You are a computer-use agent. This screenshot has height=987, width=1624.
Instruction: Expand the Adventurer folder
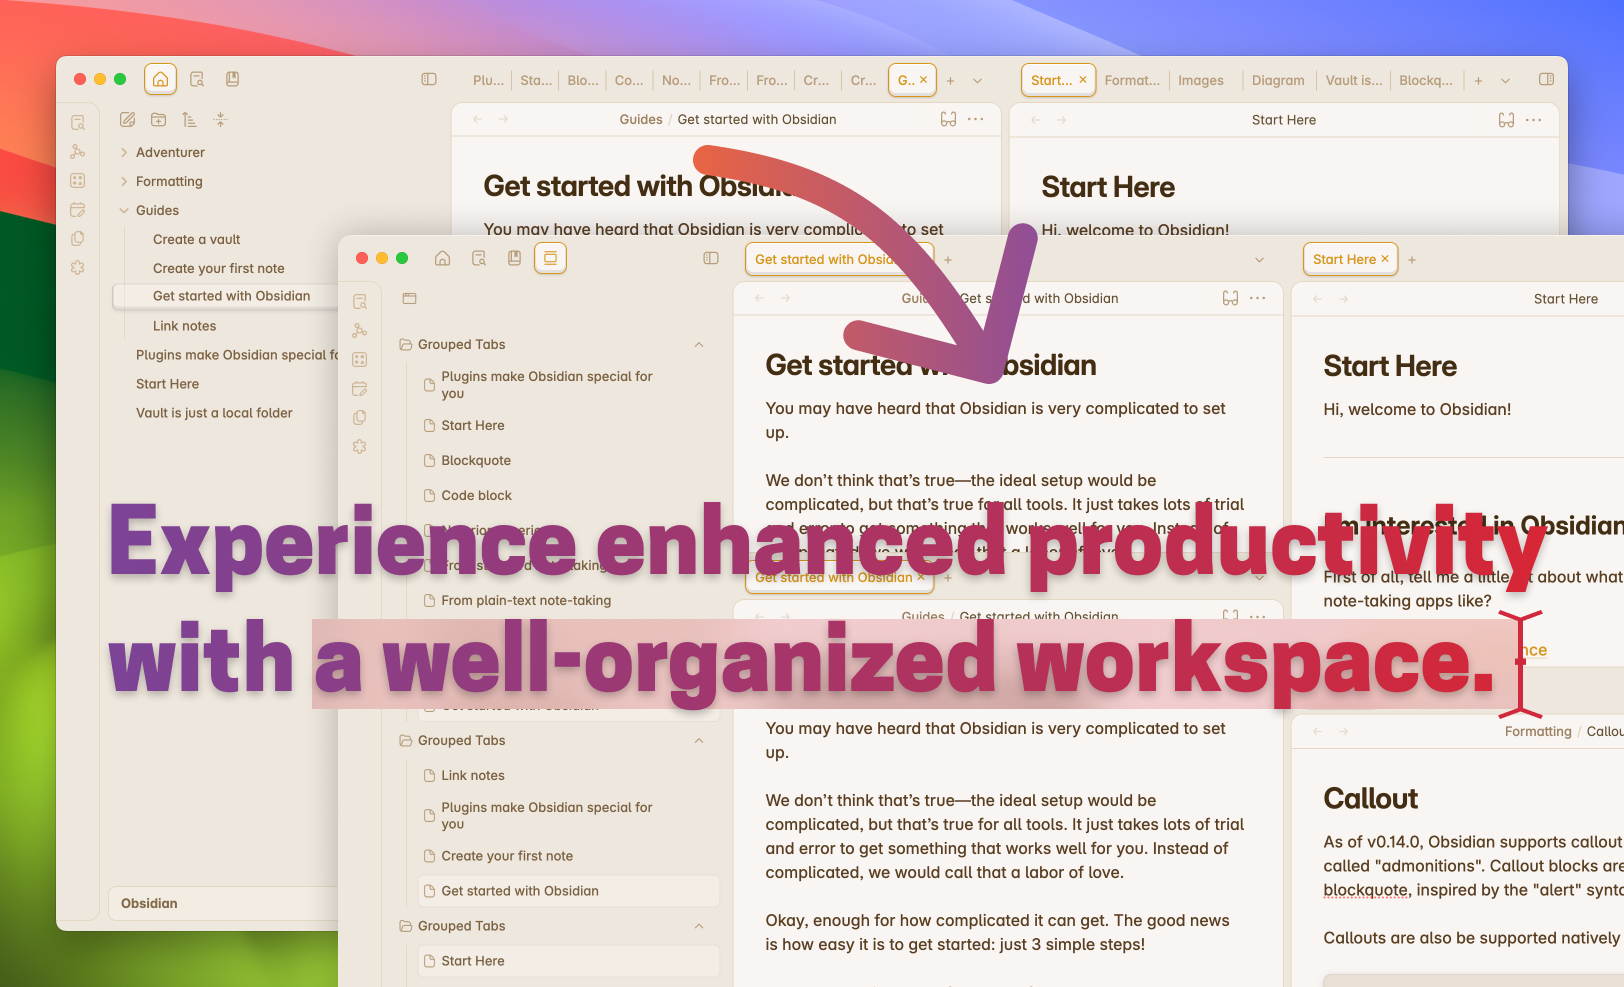[170, 152]
